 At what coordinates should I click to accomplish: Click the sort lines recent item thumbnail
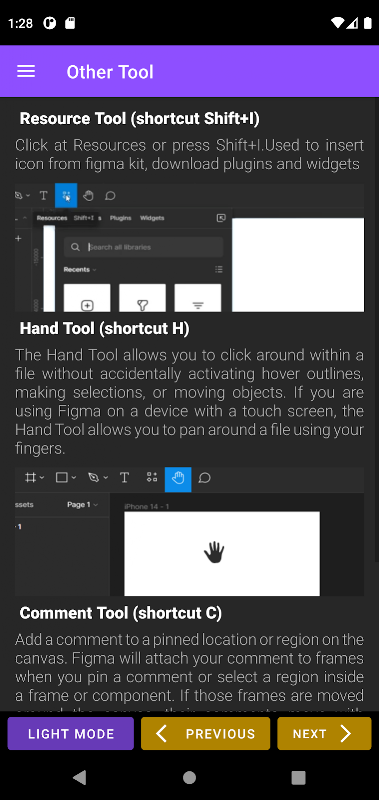tap(198, 298)
